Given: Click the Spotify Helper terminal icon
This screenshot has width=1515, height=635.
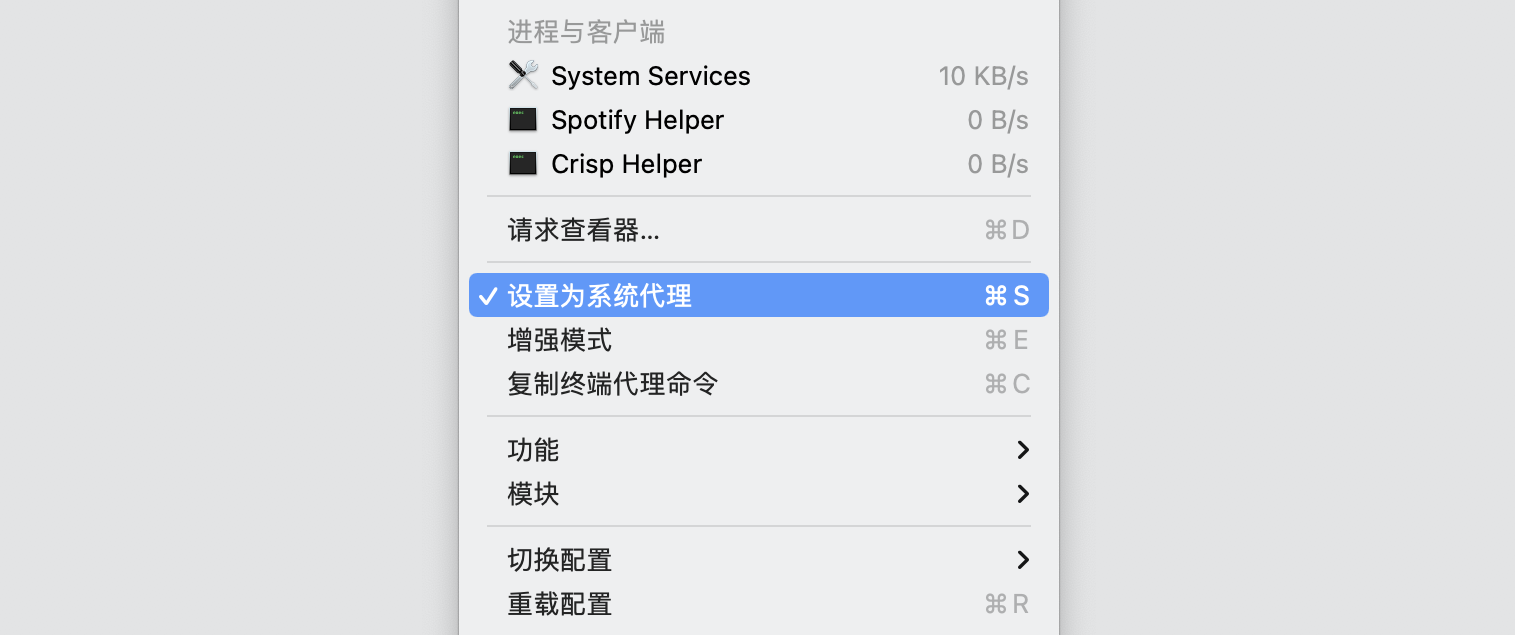Looking at the screenshot, I should coord(523,120).
